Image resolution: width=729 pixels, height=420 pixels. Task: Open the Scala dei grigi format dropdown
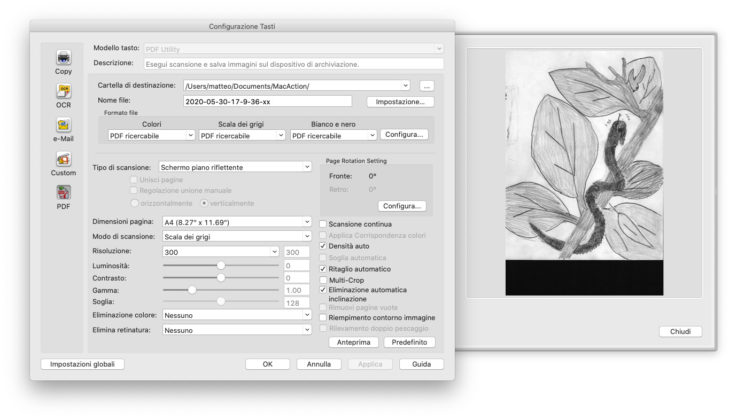(x=242, y=135)
